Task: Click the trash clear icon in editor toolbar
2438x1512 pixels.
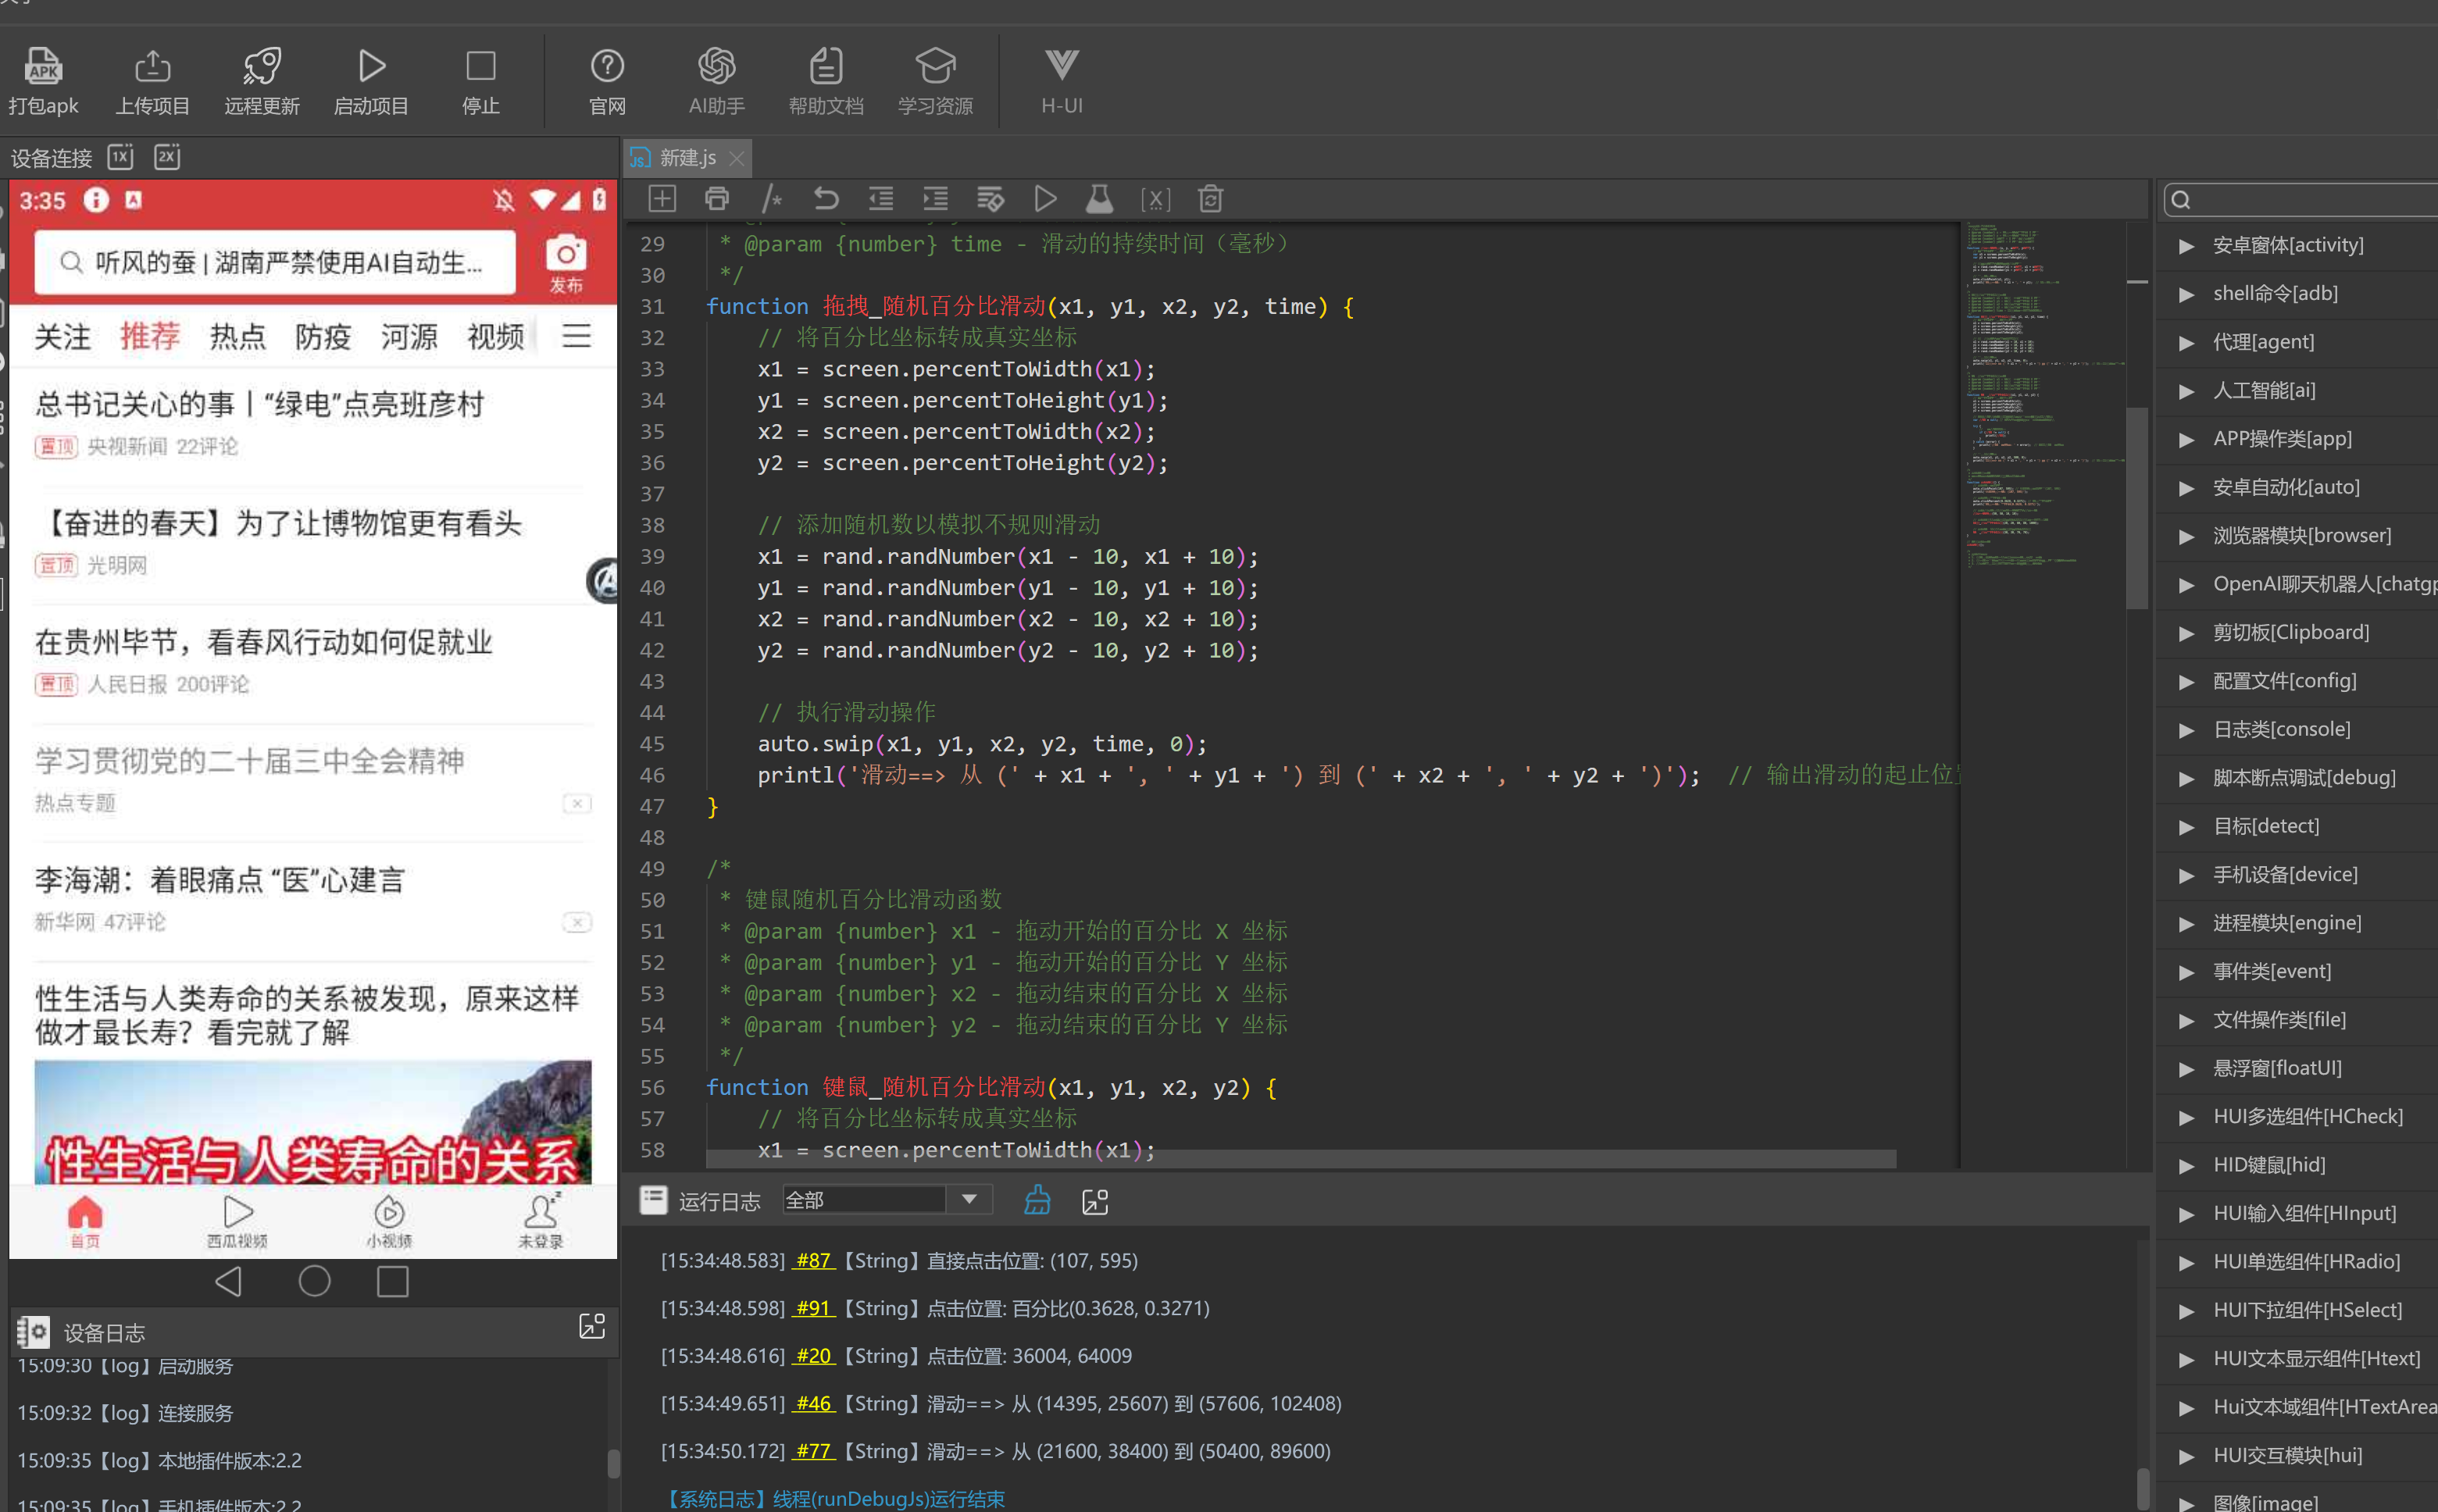Action: (x=1211, y=199)
